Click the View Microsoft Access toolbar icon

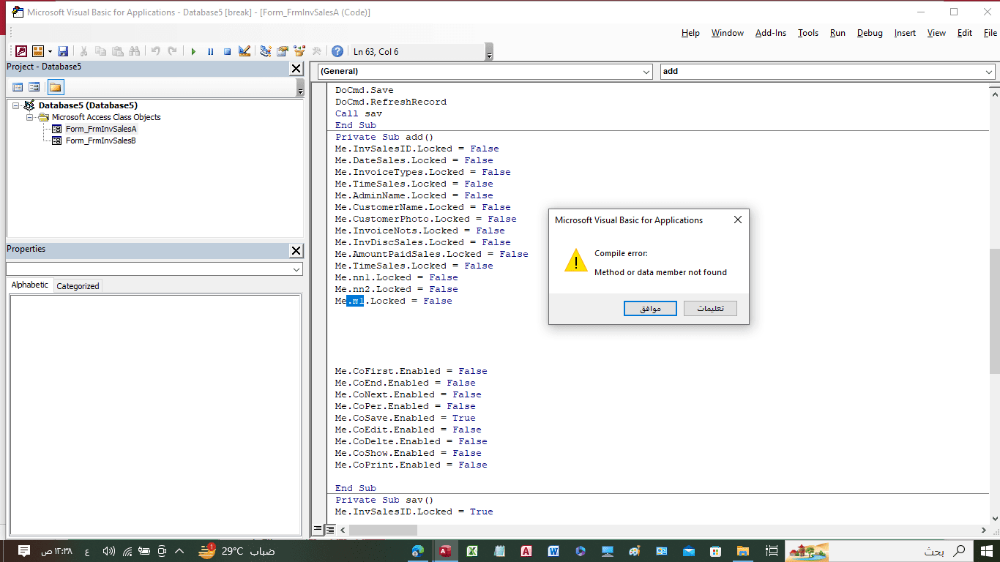tap(21, 51)
